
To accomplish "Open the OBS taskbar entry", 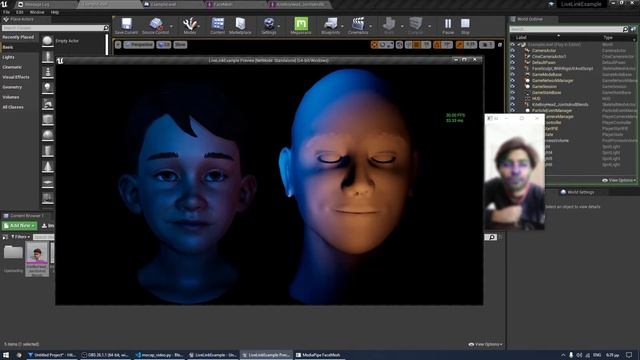I will point(105,355).
